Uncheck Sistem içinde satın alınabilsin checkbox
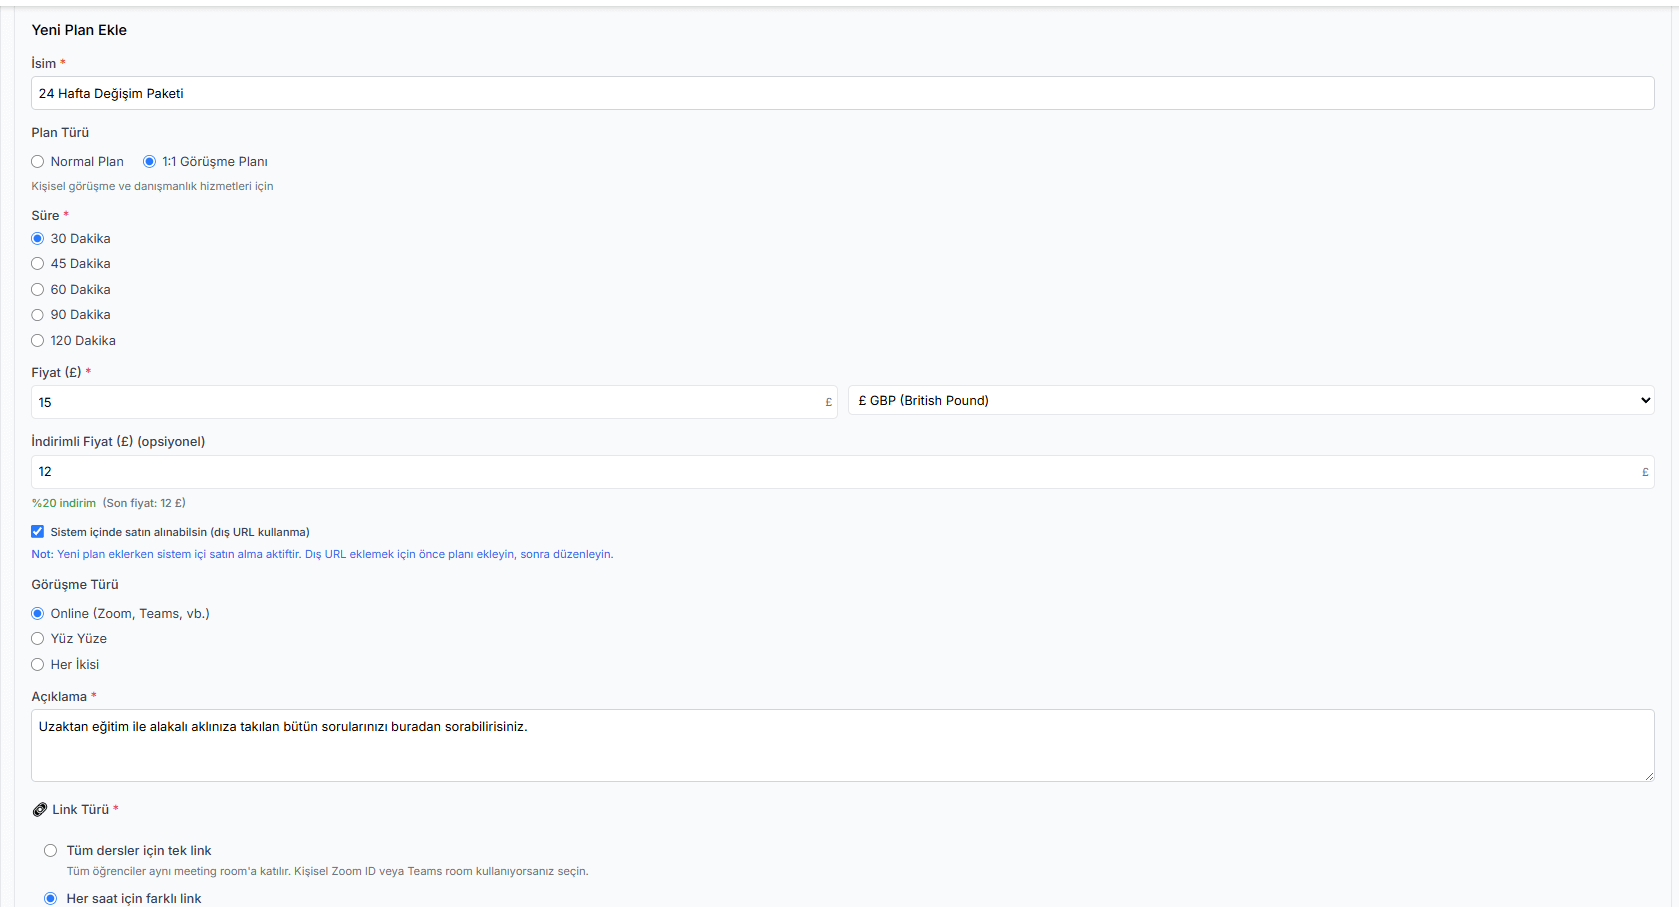 (38, 532)
